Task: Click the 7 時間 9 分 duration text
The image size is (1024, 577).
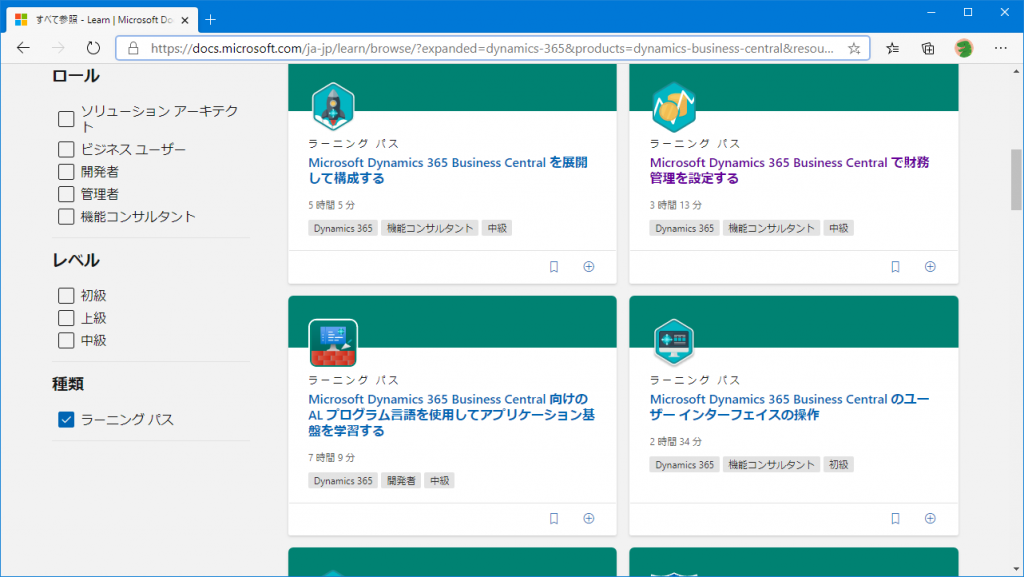Action: pyautogui.click(x=332, y=458)
